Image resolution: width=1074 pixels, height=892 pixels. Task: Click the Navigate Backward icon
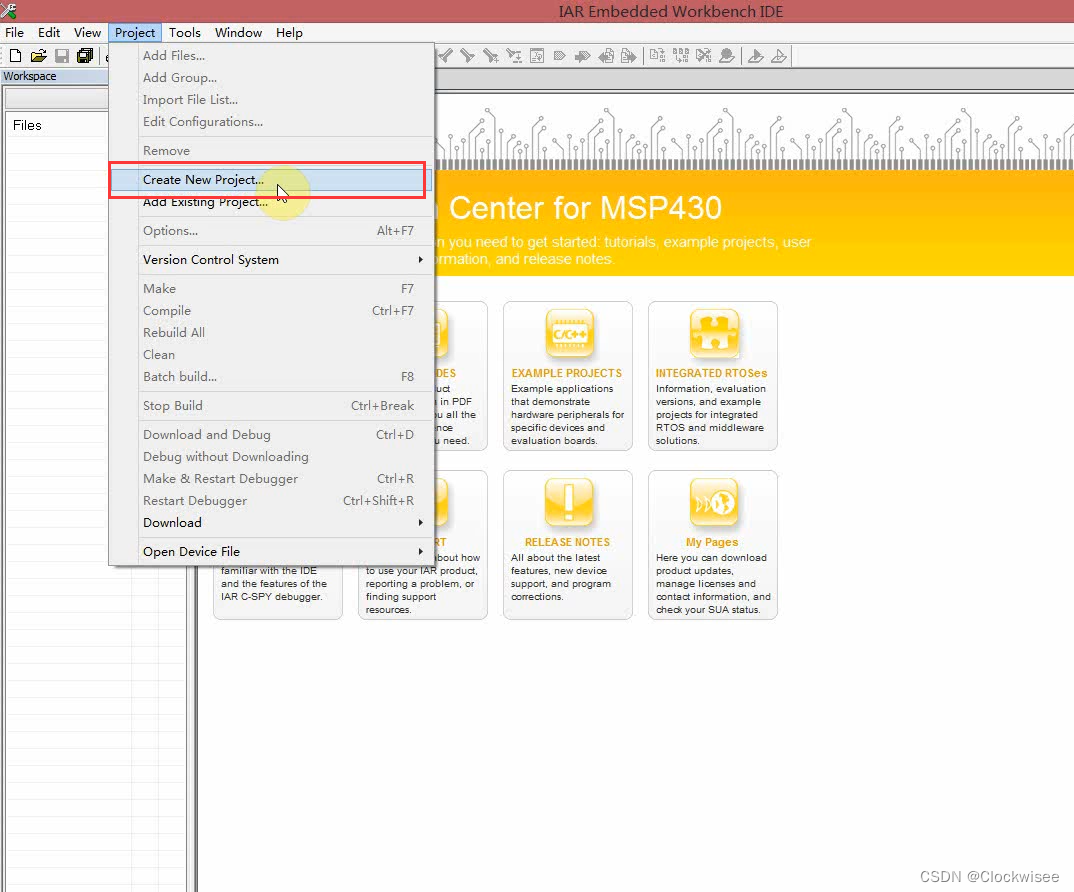pos(606,56)
